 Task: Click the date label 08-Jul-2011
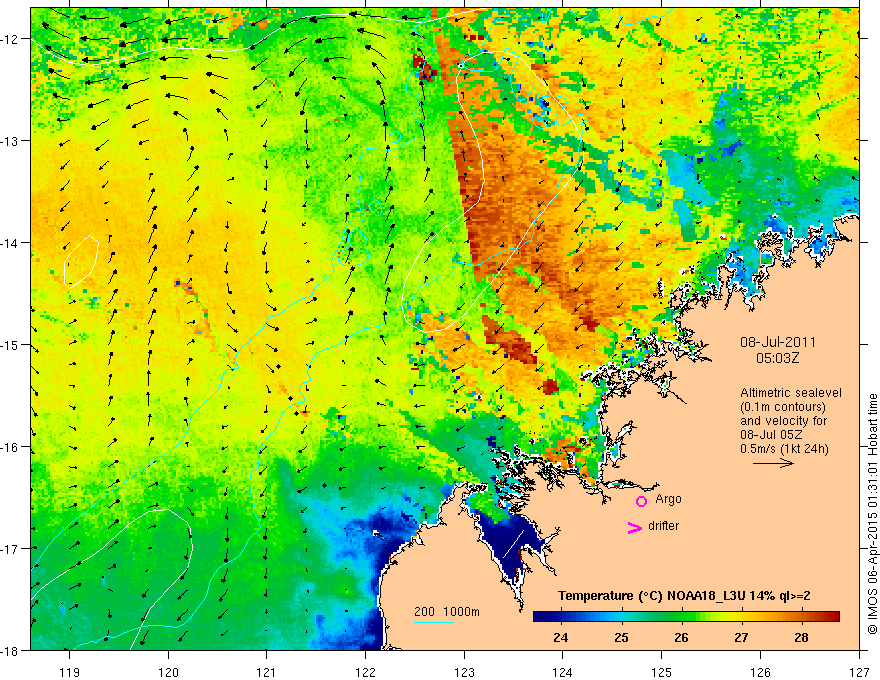pos(778,342)
